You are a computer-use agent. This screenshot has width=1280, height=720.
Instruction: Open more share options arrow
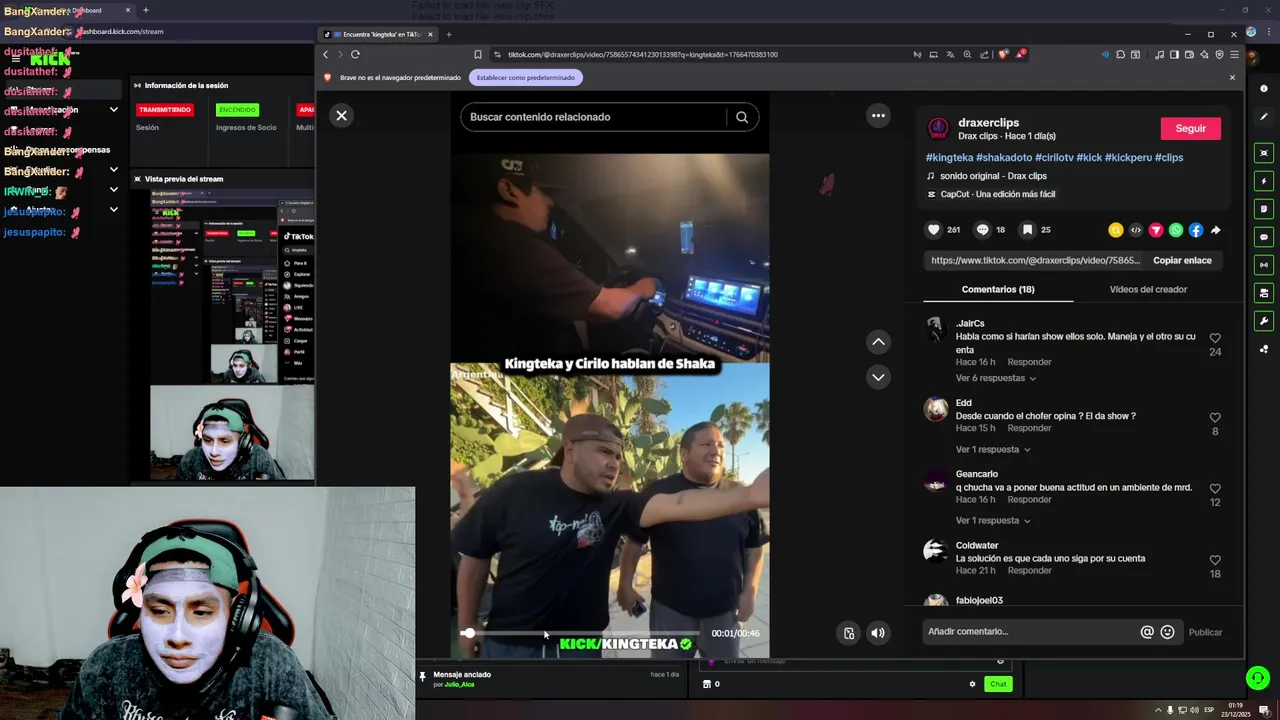[1216, 230]
